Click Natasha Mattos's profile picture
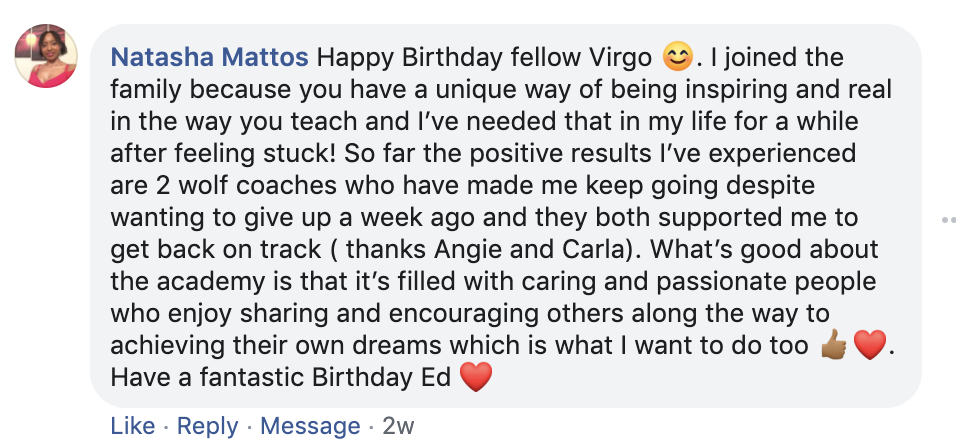The image size is (956, 444). click(x=46, y=55)
